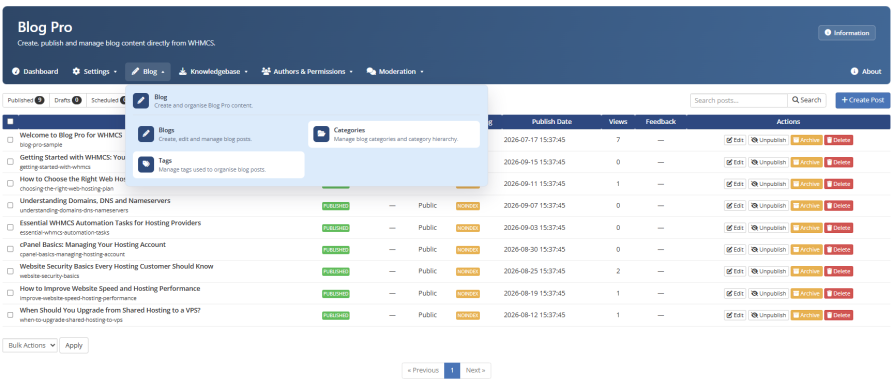Click the Blogs pencil icon in dropdown
The height and width of the screenshot is (389, 892).
point(146,134)
